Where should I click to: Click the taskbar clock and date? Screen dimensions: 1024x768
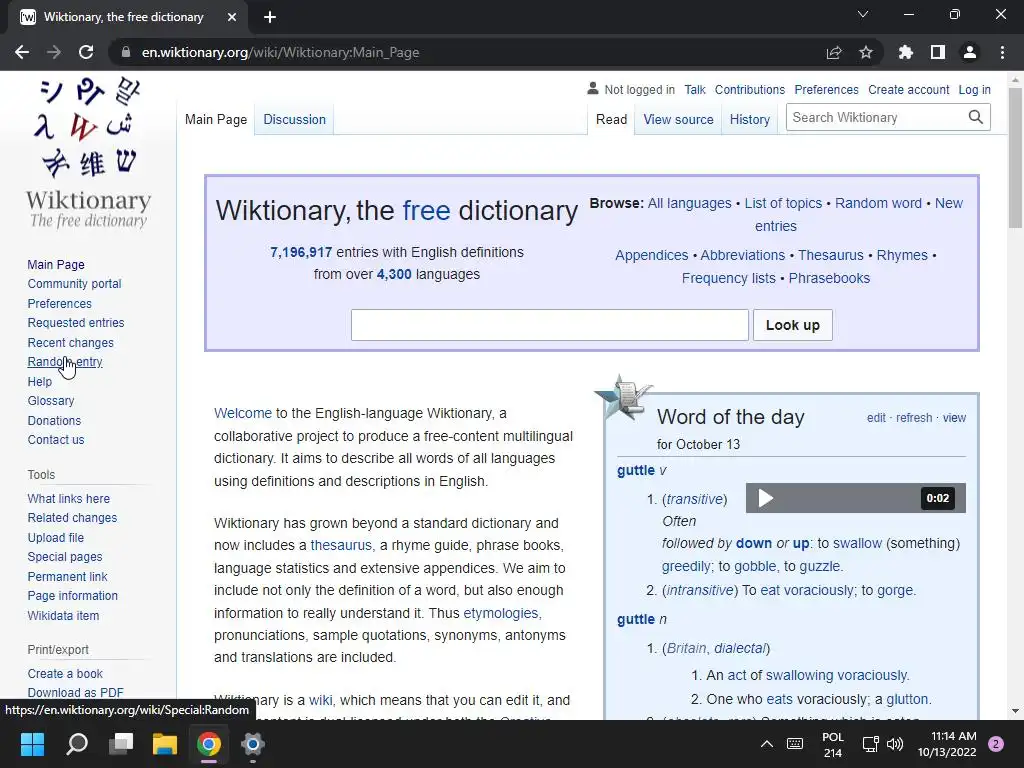[x=947, y=744]
